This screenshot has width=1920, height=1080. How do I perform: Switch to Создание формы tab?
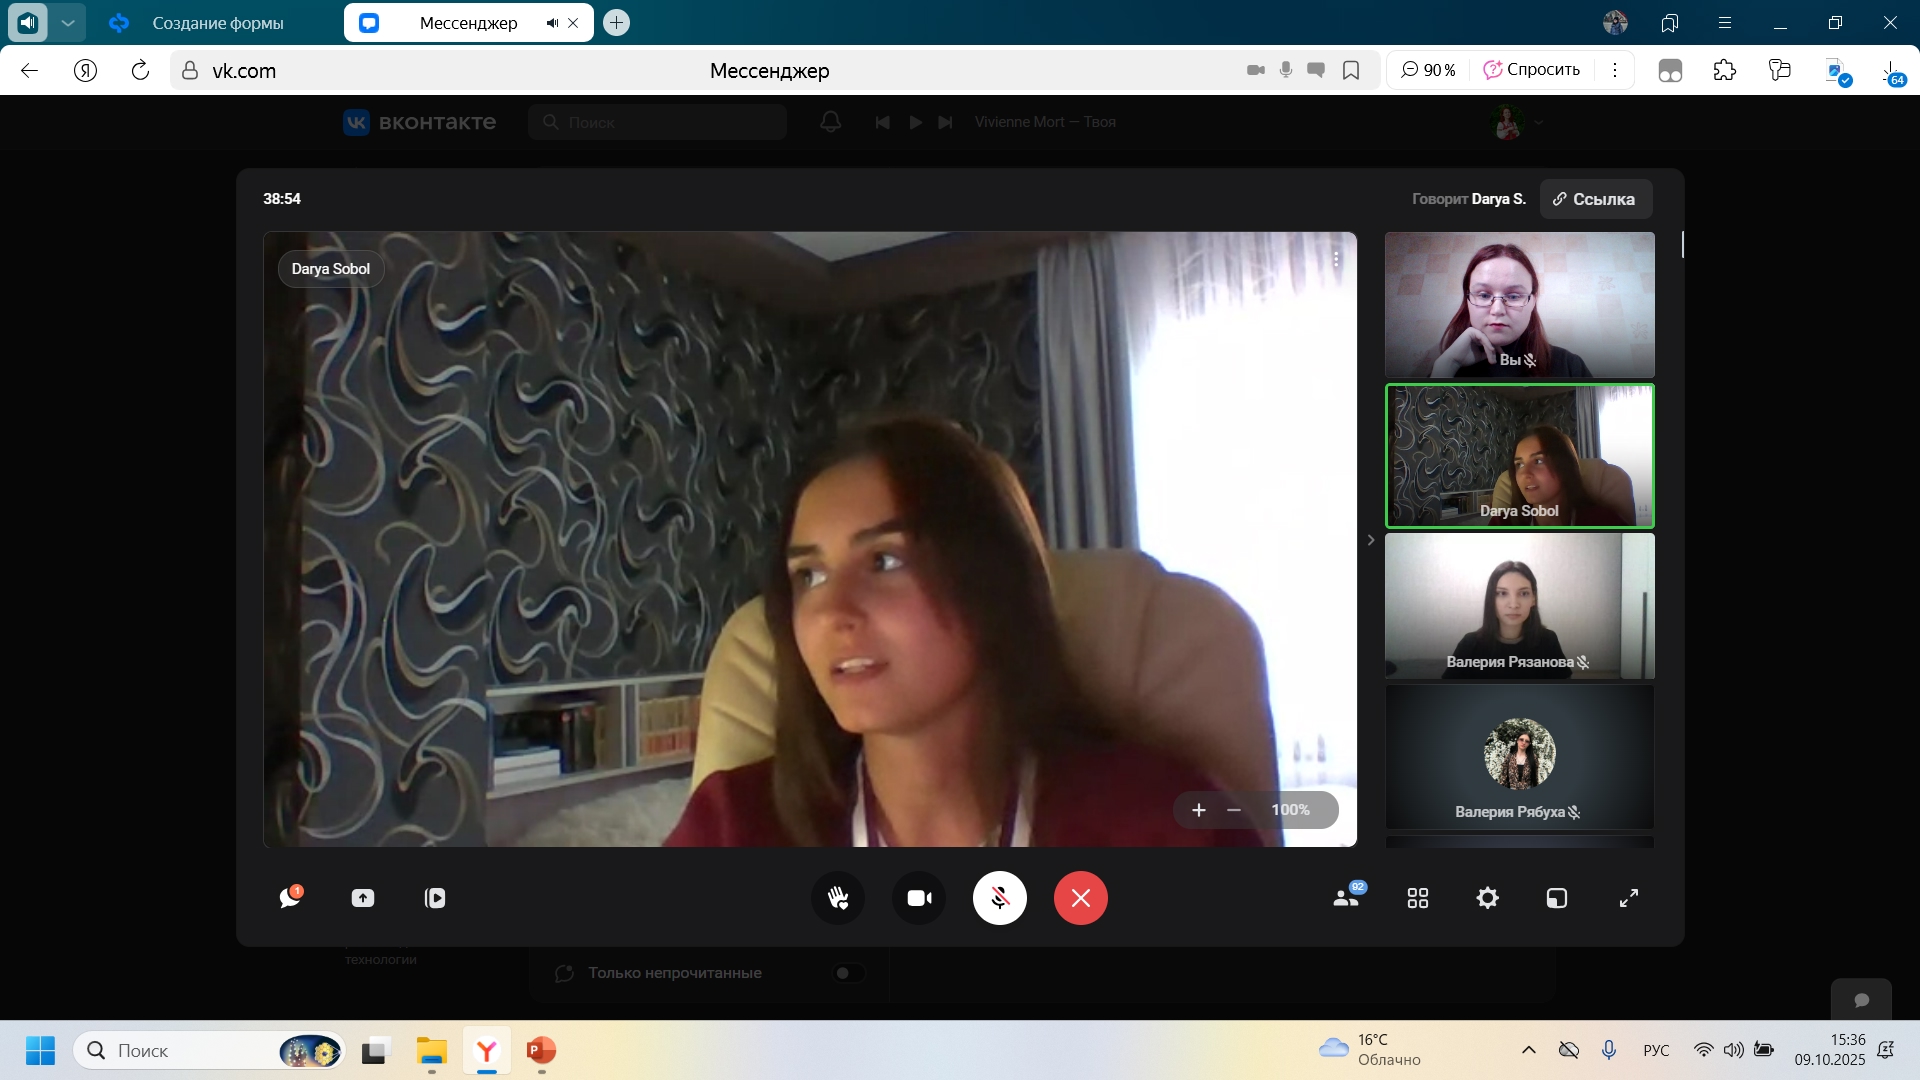click(218, 23)
